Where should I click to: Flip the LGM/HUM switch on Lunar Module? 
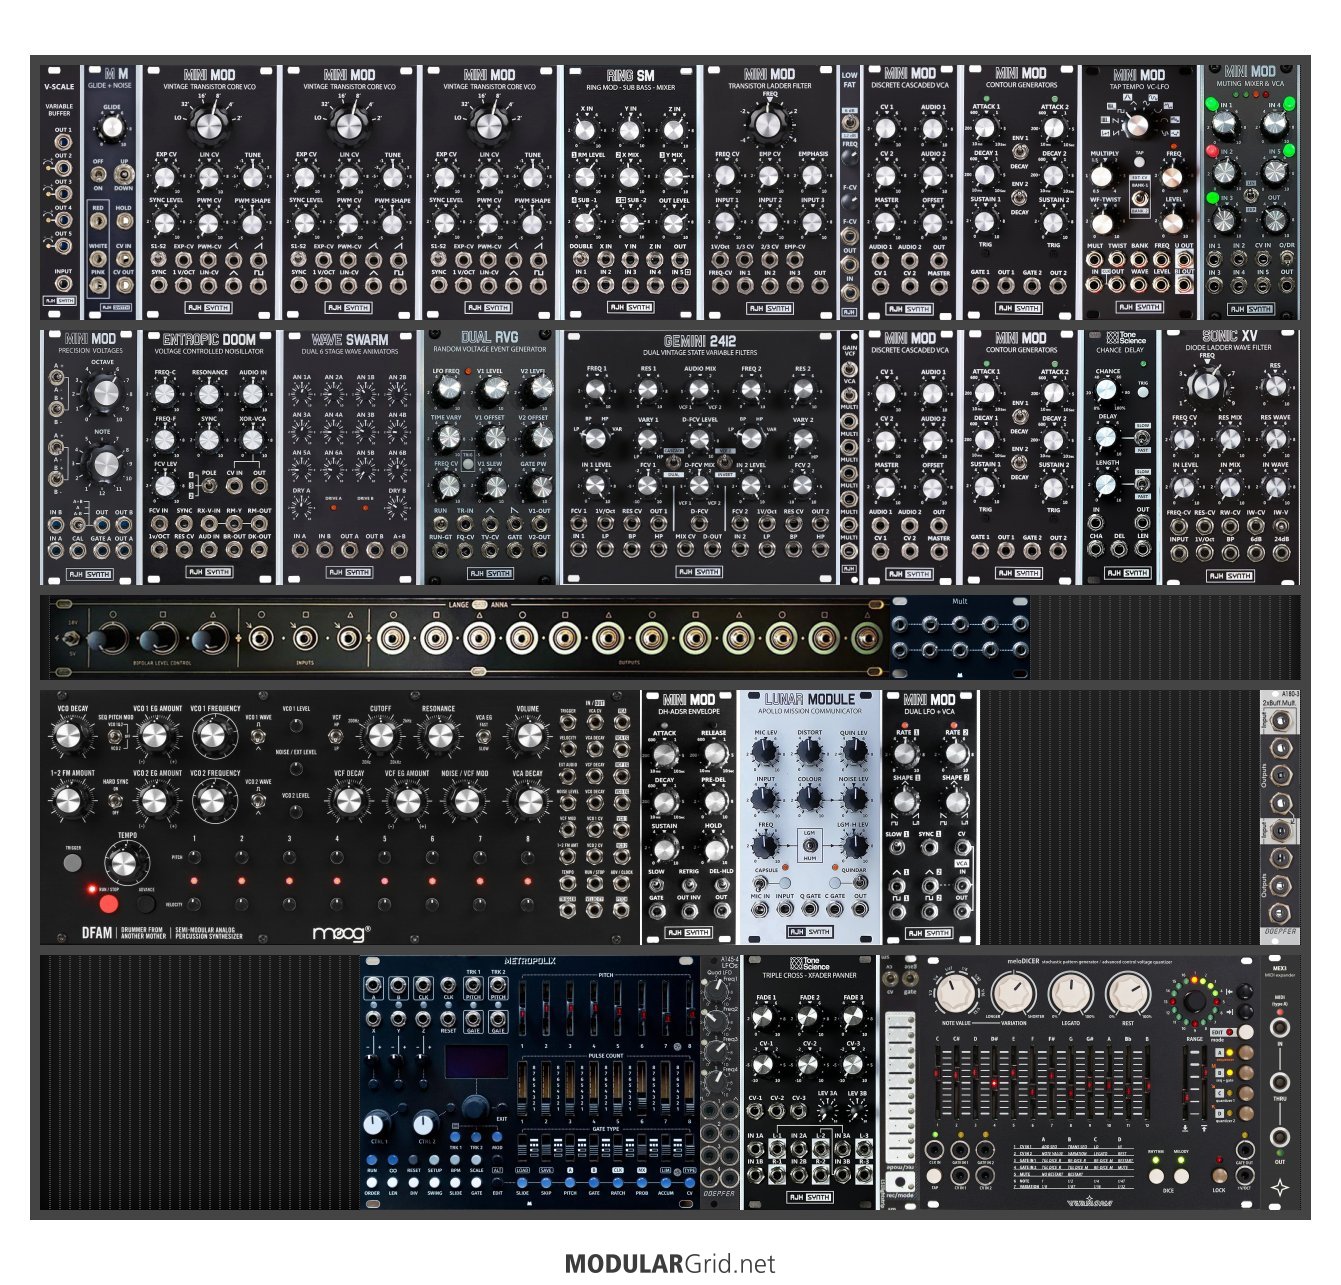(809, 846)
